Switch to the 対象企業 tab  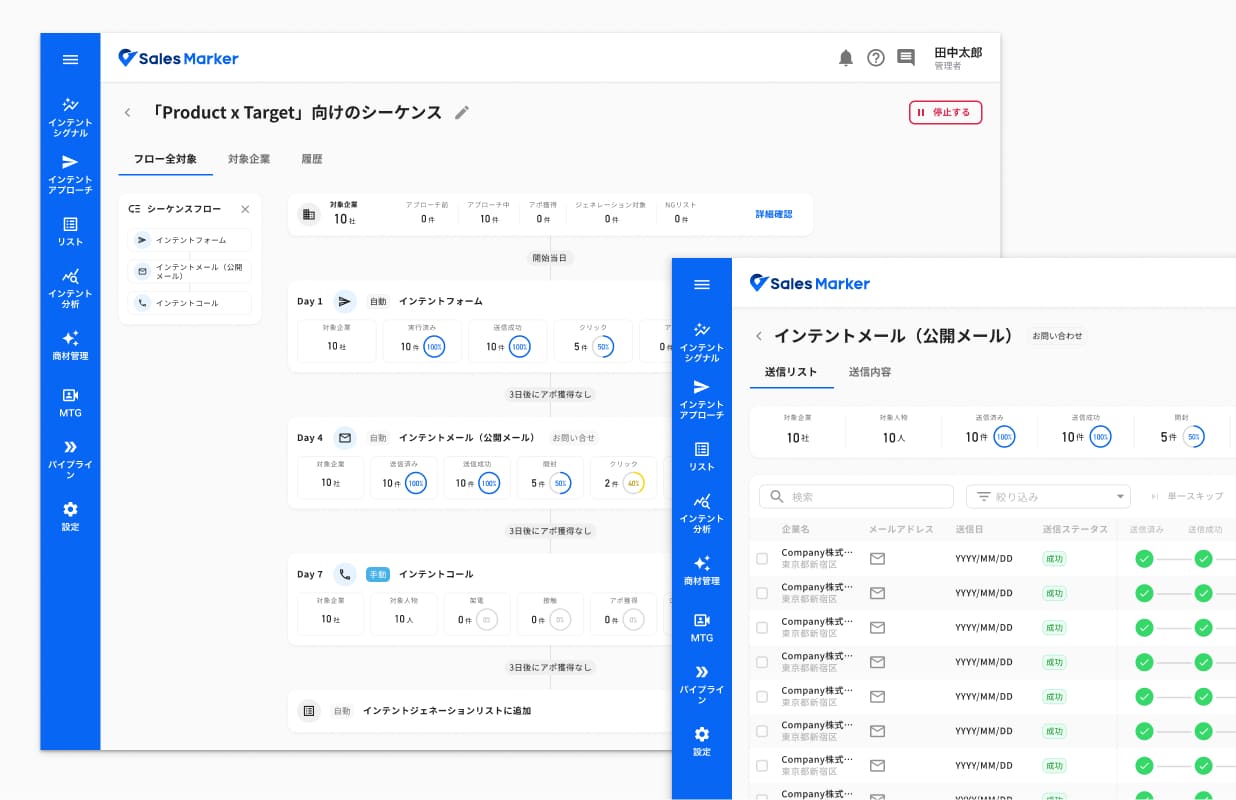pos(249,159)
